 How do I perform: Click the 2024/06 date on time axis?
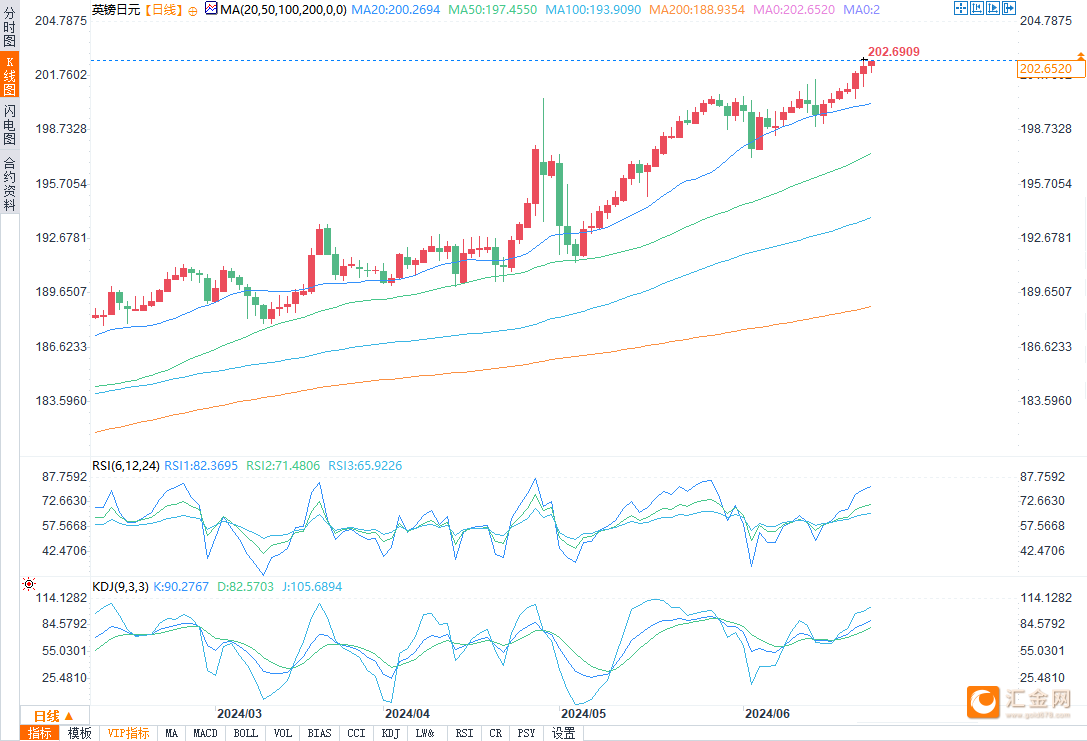pyautogui.click(x=767, y=713)
